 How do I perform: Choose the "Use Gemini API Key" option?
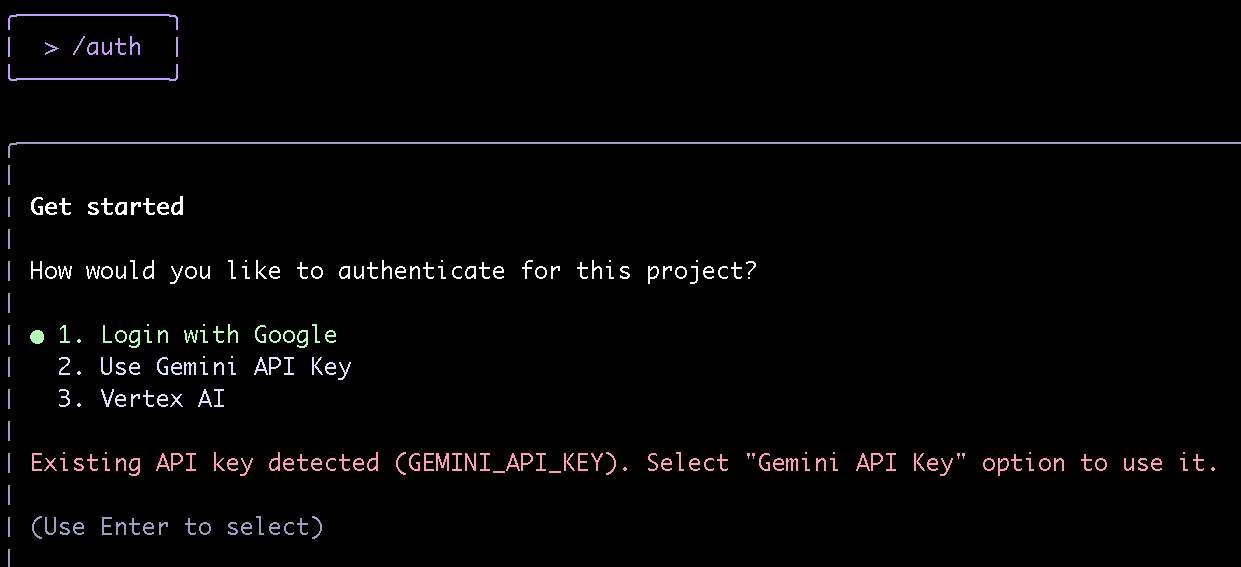(x=225, y=367)
